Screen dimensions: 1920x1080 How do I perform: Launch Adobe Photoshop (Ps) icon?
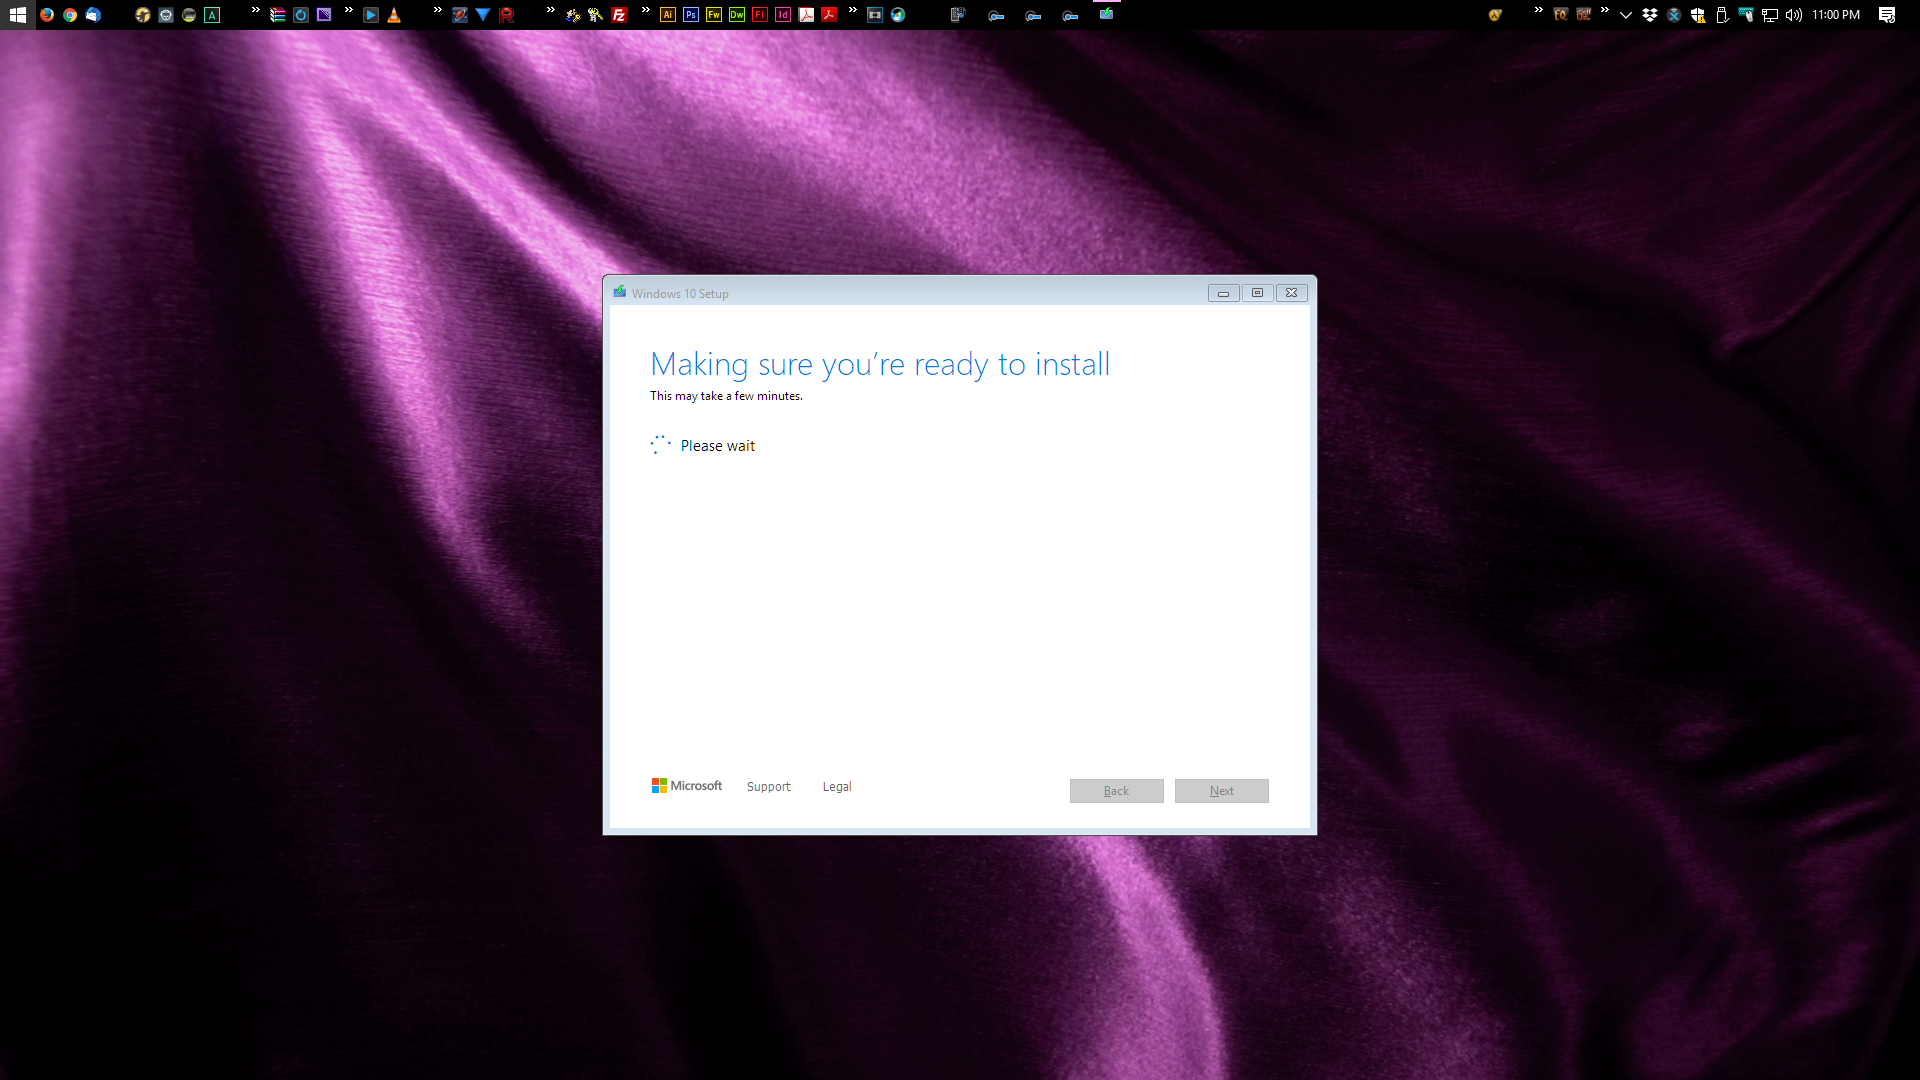[x=691, y=15]
